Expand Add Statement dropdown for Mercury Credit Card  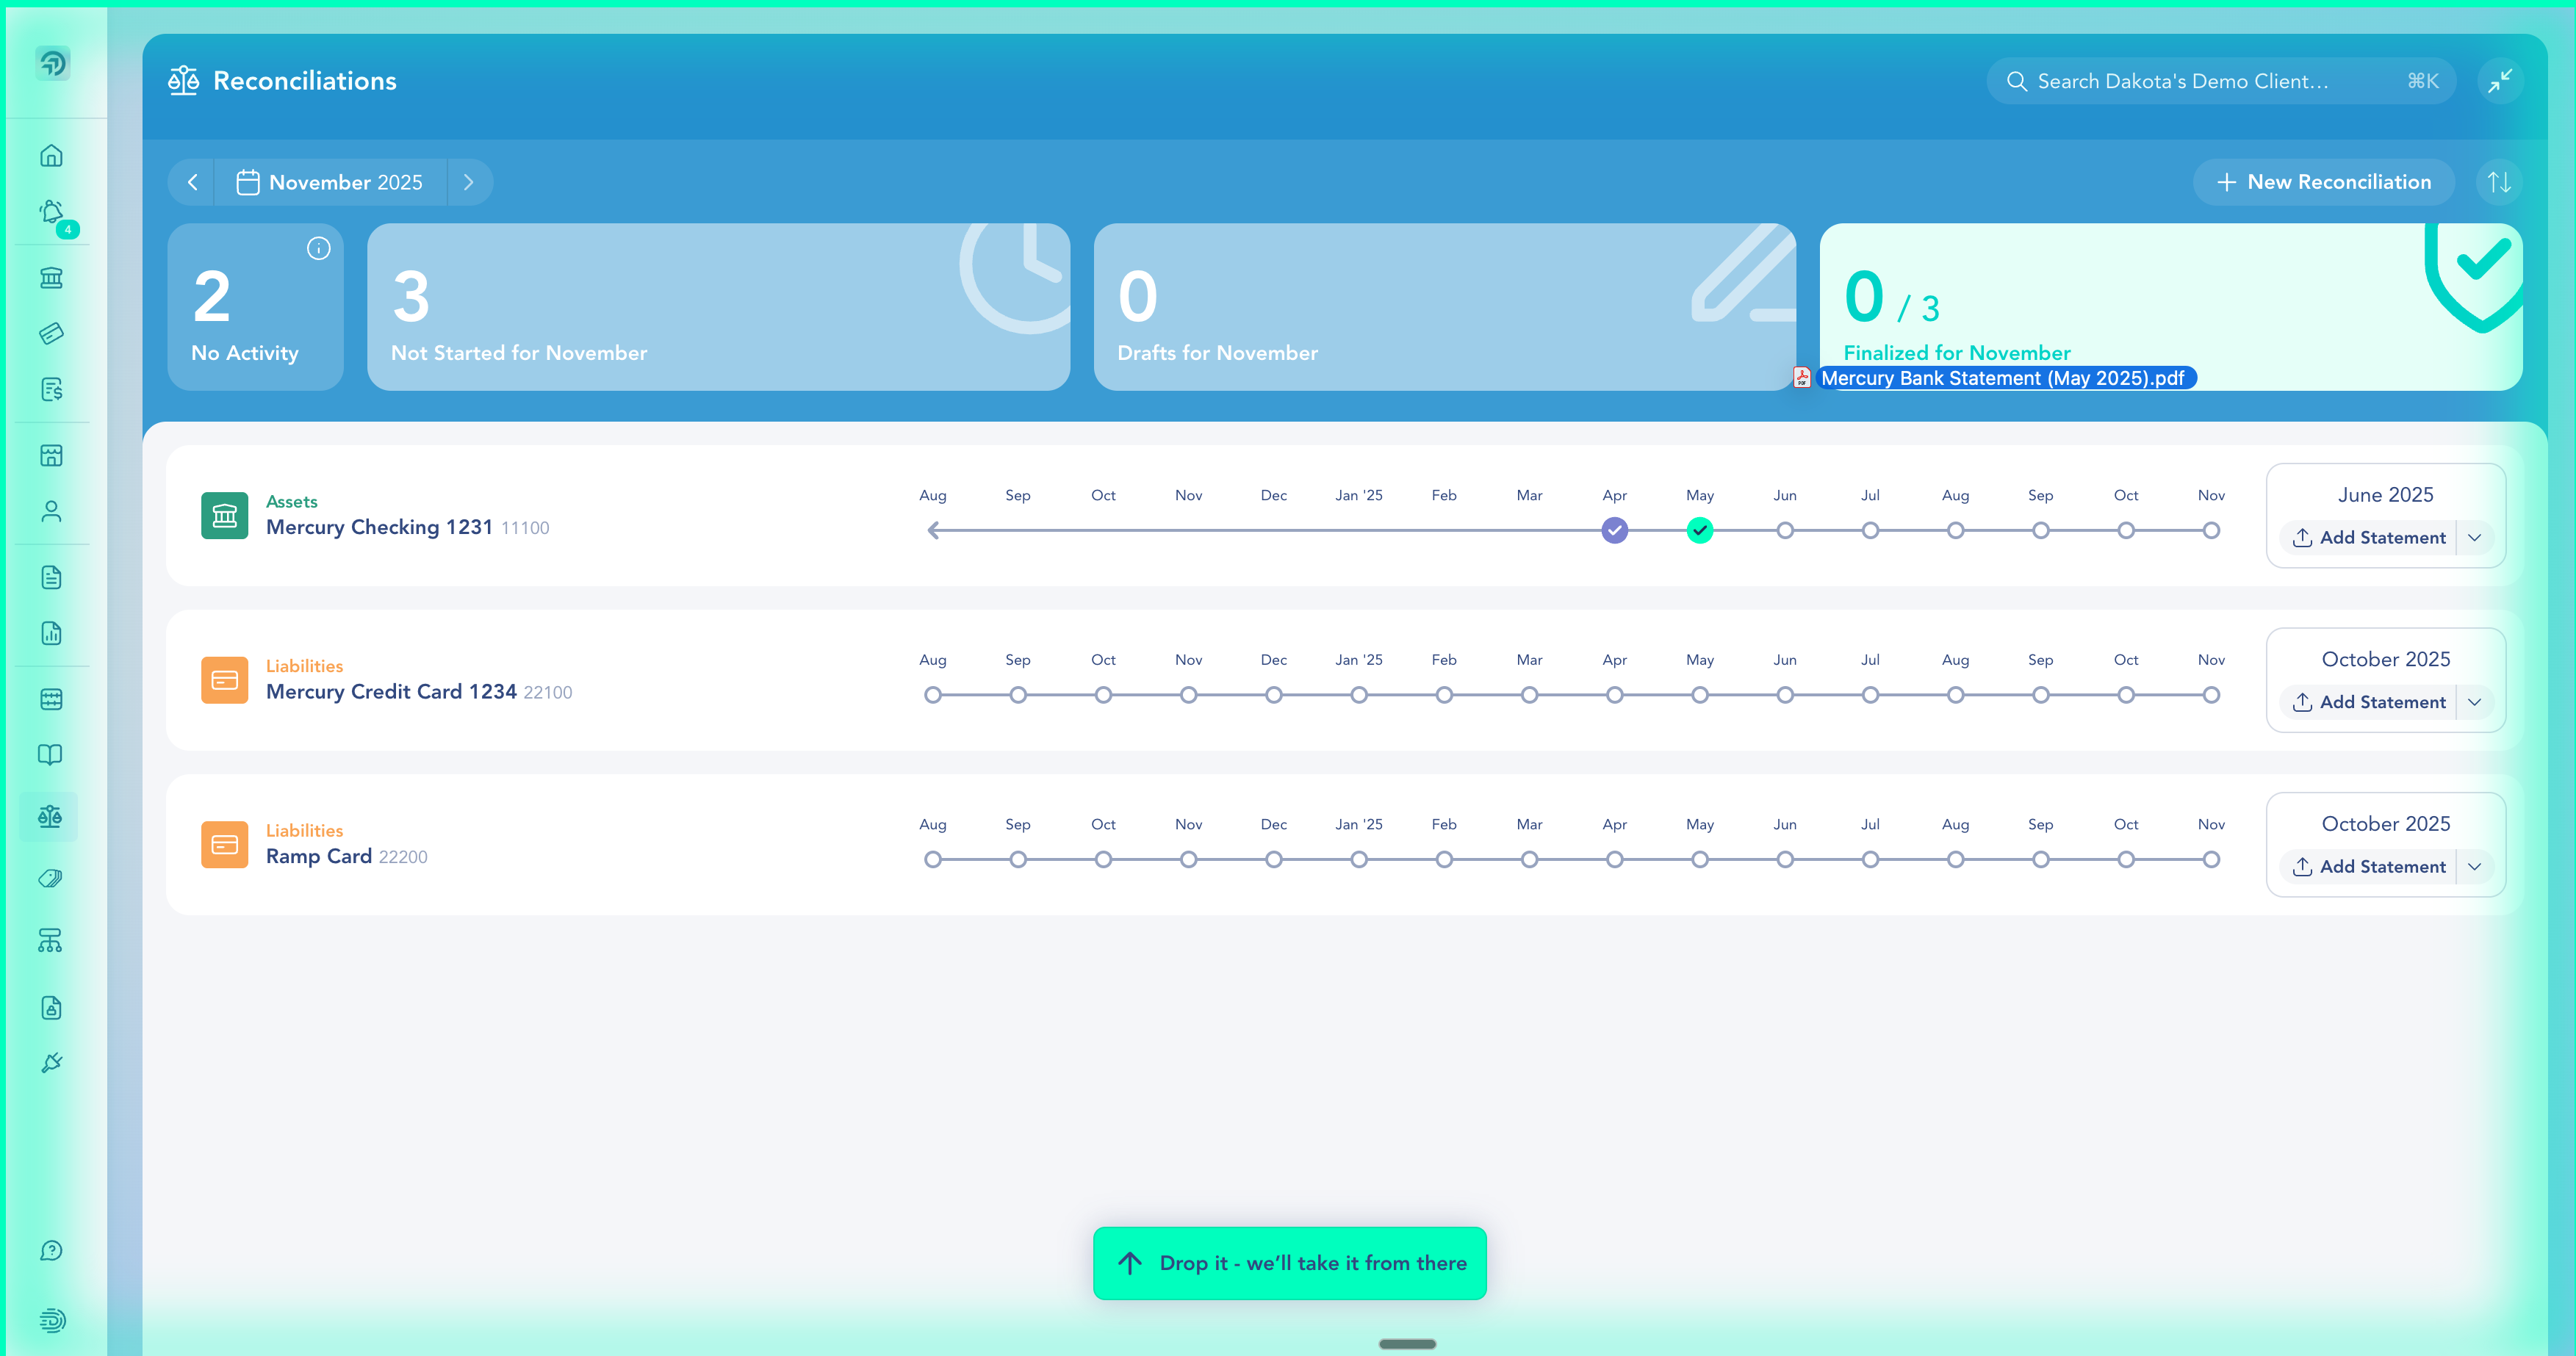[x=2474, y=702]
